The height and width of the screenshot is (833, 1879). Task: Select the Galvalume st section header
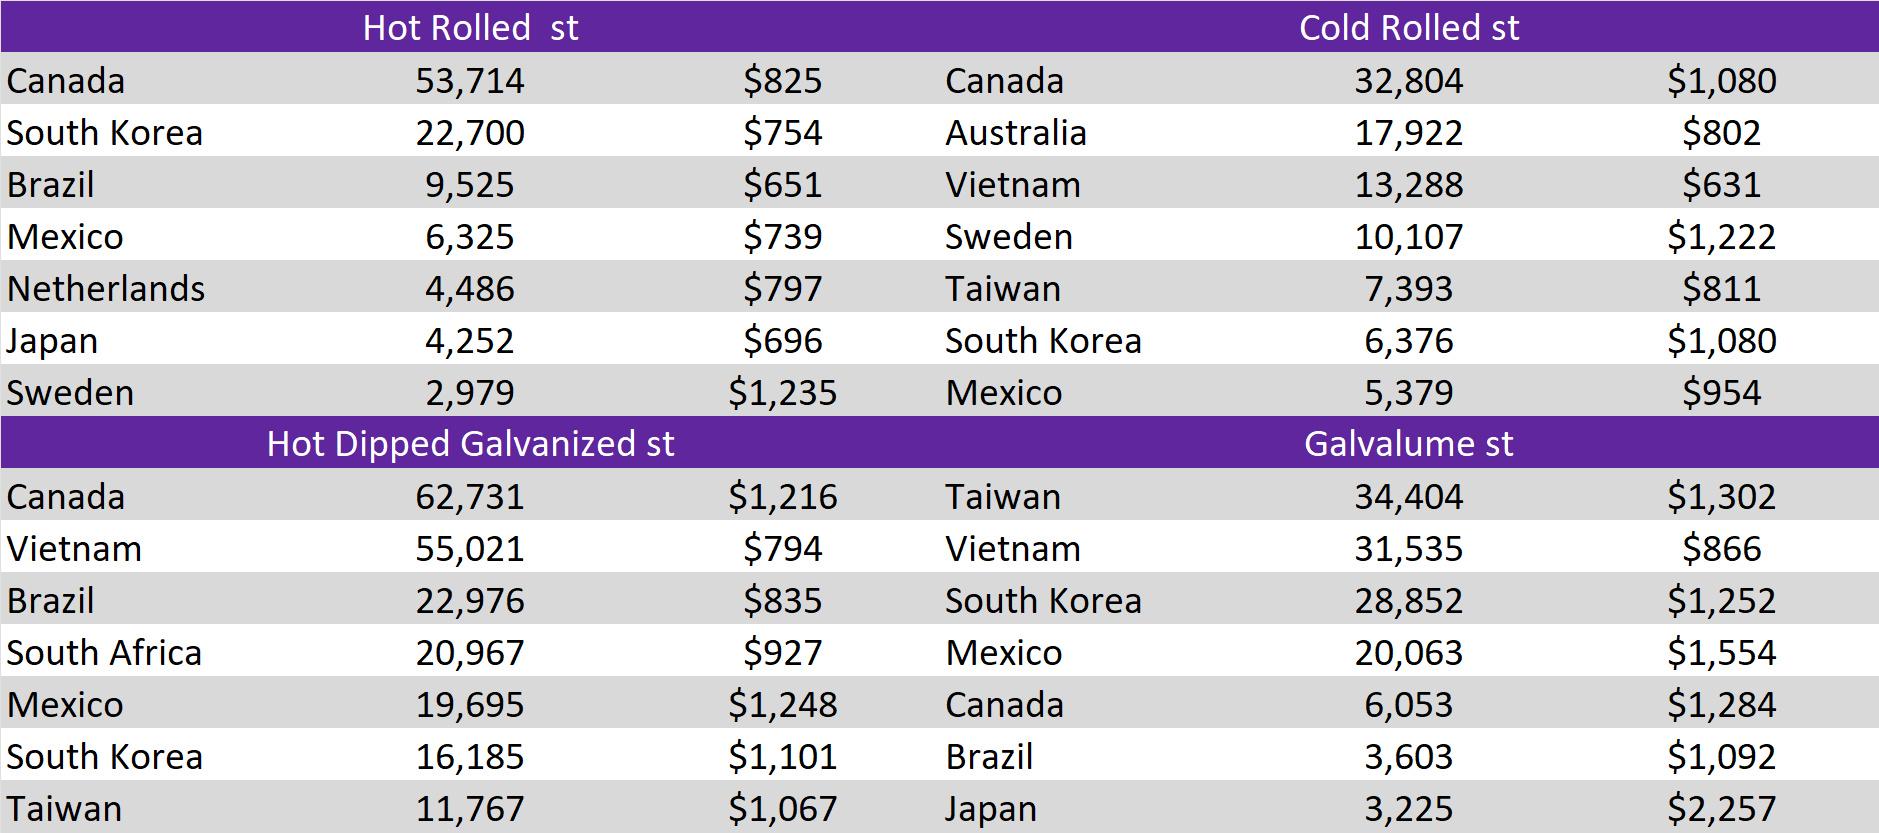click(1408, 443)
